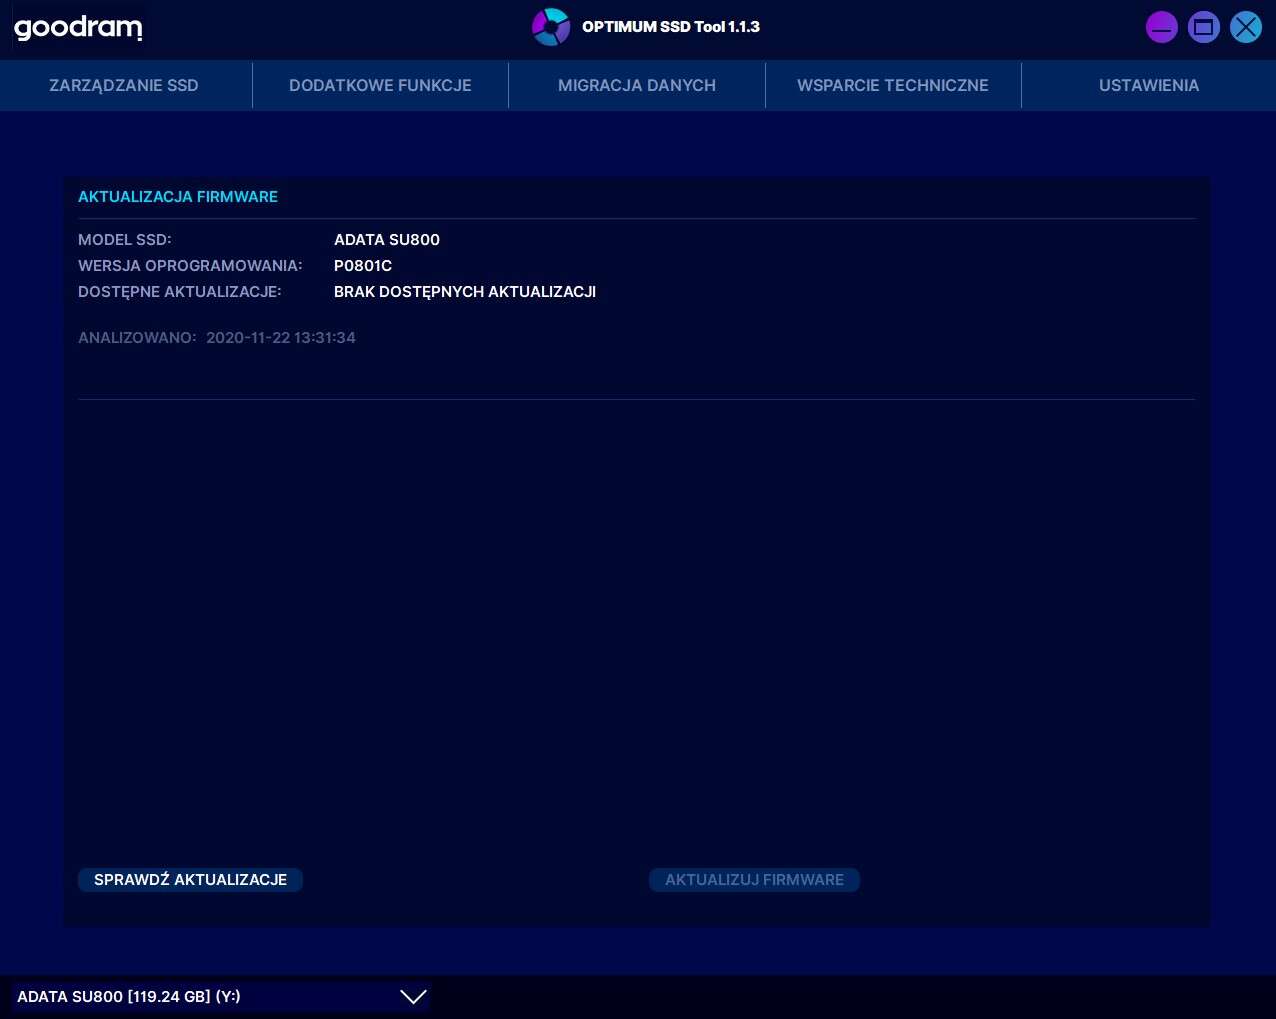Click the goodram logo

click(x=78, y=27)
